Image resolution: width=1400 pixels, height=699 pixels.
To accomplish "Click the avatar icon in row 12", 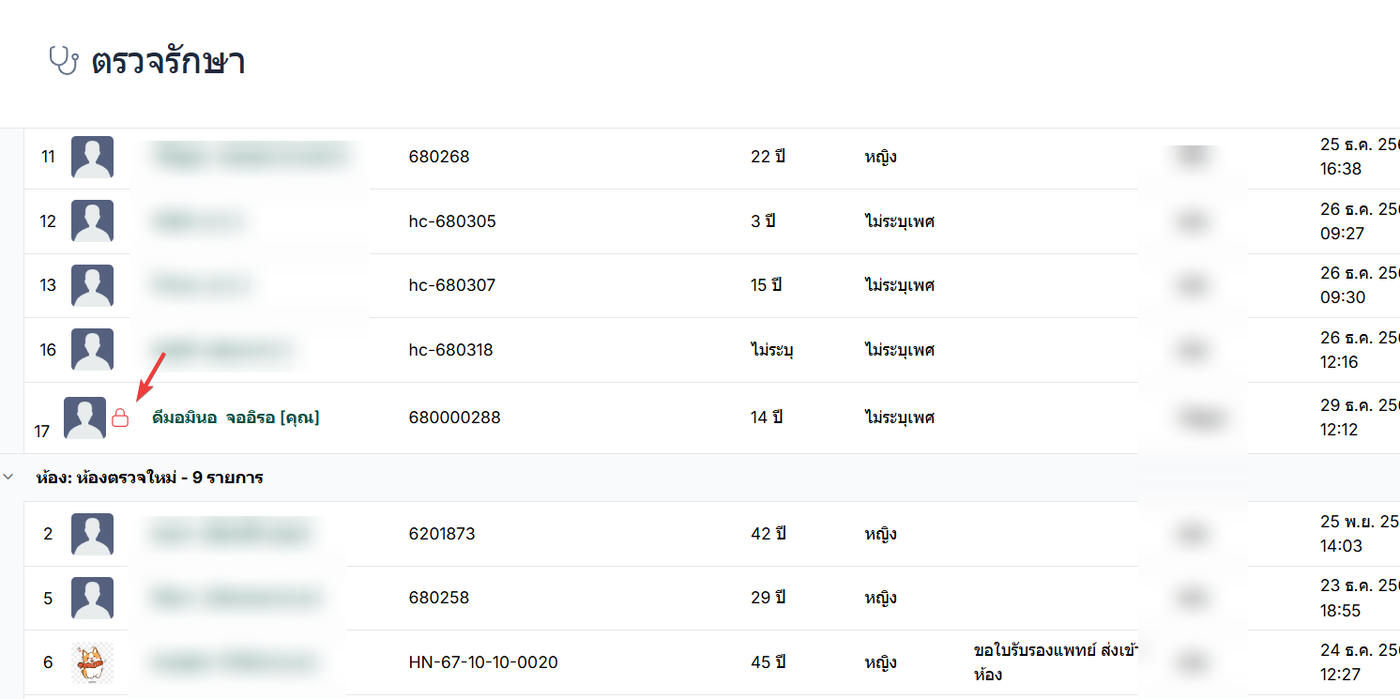I will (92, 221).
